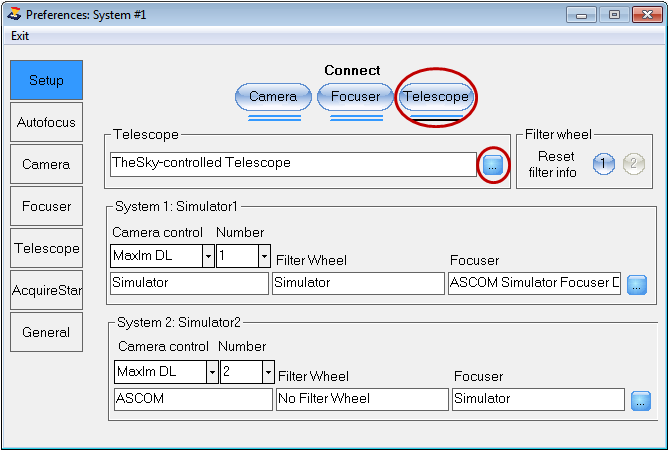Viewport: 669px width, 451px height.
Task: Open the Exit menu
Action: pyautogui.click(x=20, y=36)
